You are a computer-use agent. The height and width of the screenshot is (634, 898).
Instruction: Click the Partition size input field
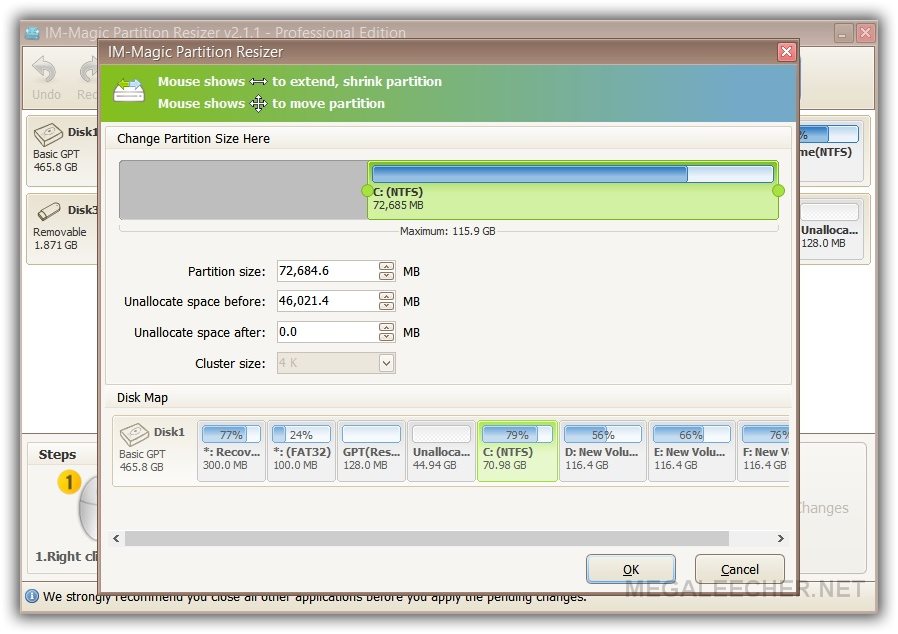pos(328,271)
